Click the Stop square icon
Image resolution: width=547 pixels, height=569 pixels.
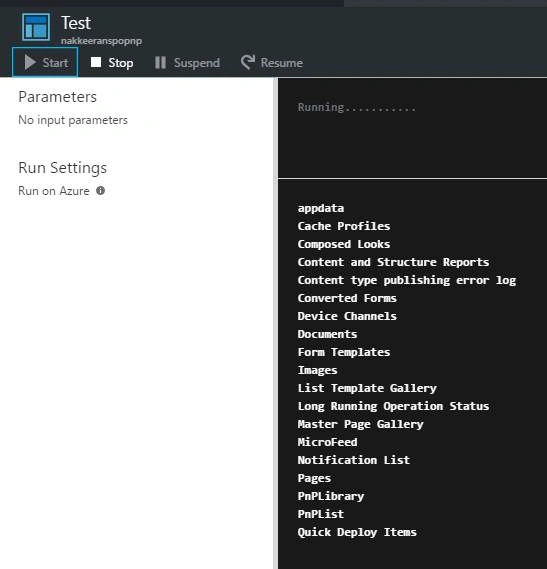(x=96, y=62)
